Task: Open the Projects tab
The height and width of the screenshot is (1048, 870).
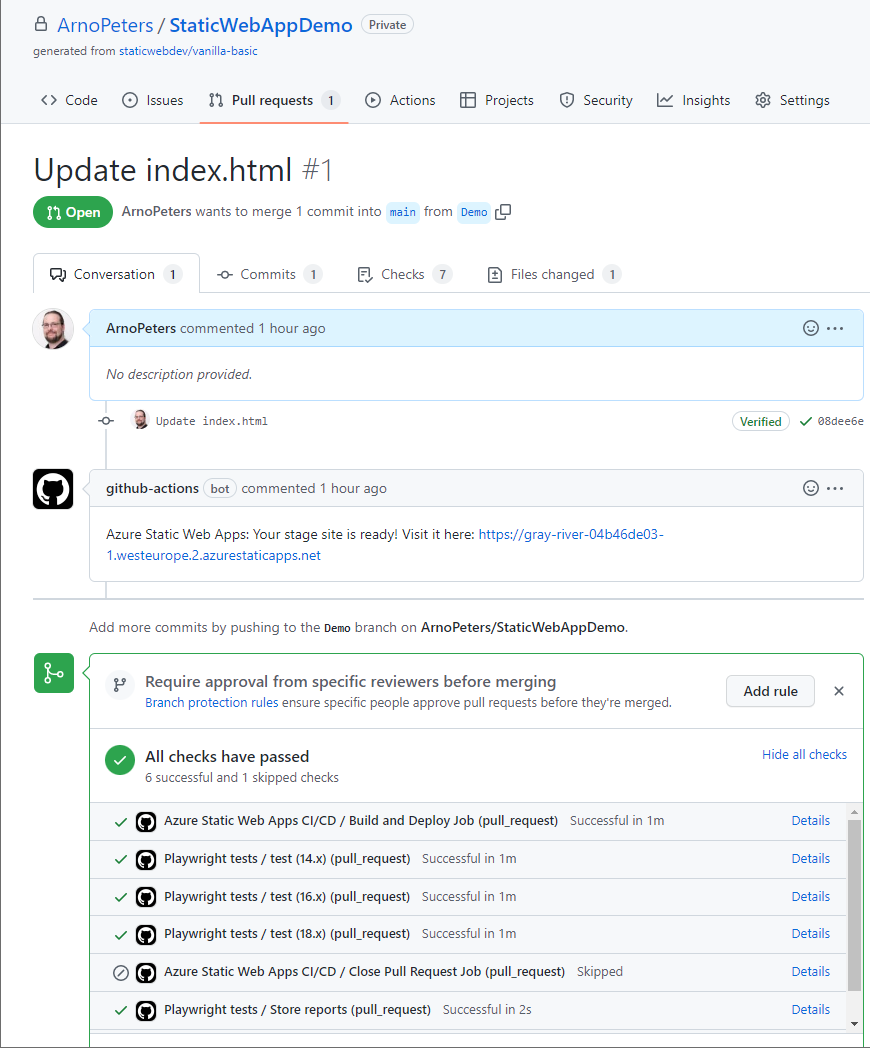Action: point(497,100)
